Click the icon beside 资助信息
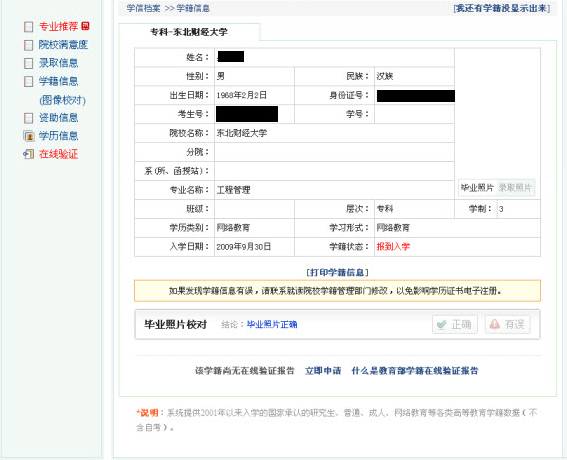The width and height of the screenshot is (567, 460). (x=29, y=118)
